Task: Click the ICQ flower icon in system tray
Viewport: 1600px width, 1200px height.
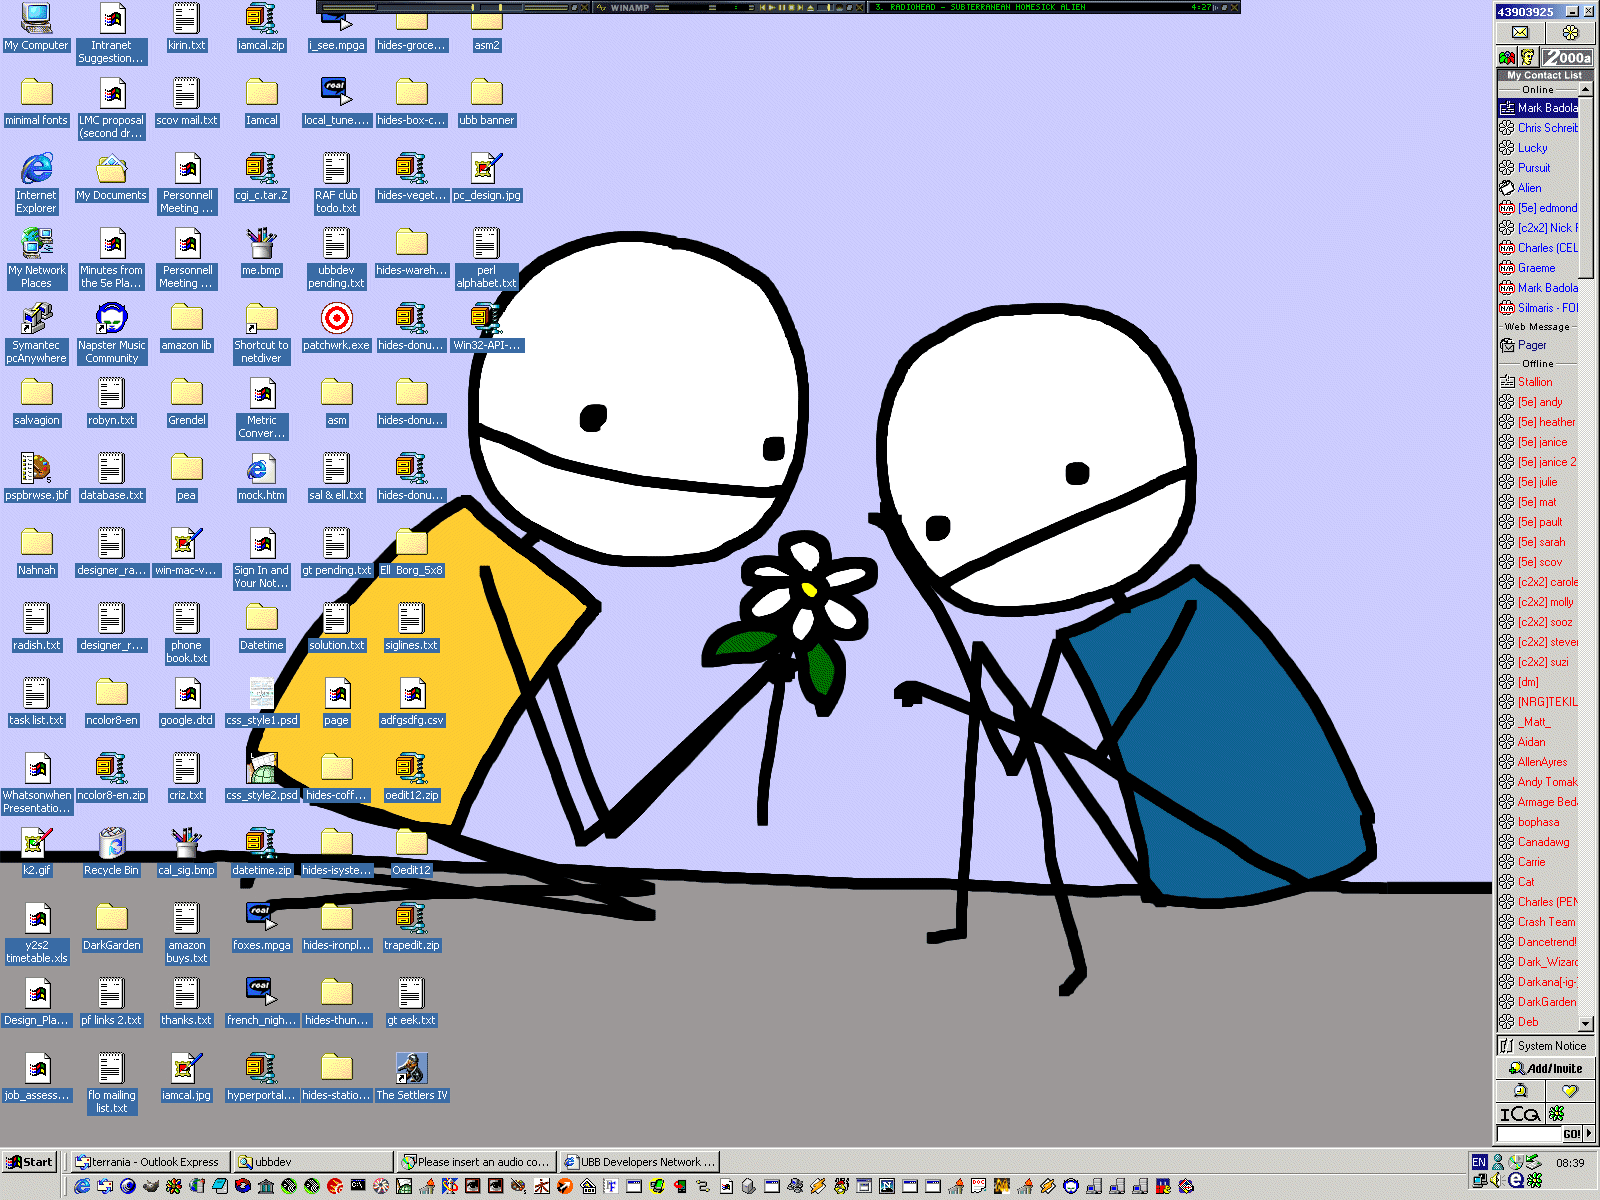Action: (x=1535, y=1181)
